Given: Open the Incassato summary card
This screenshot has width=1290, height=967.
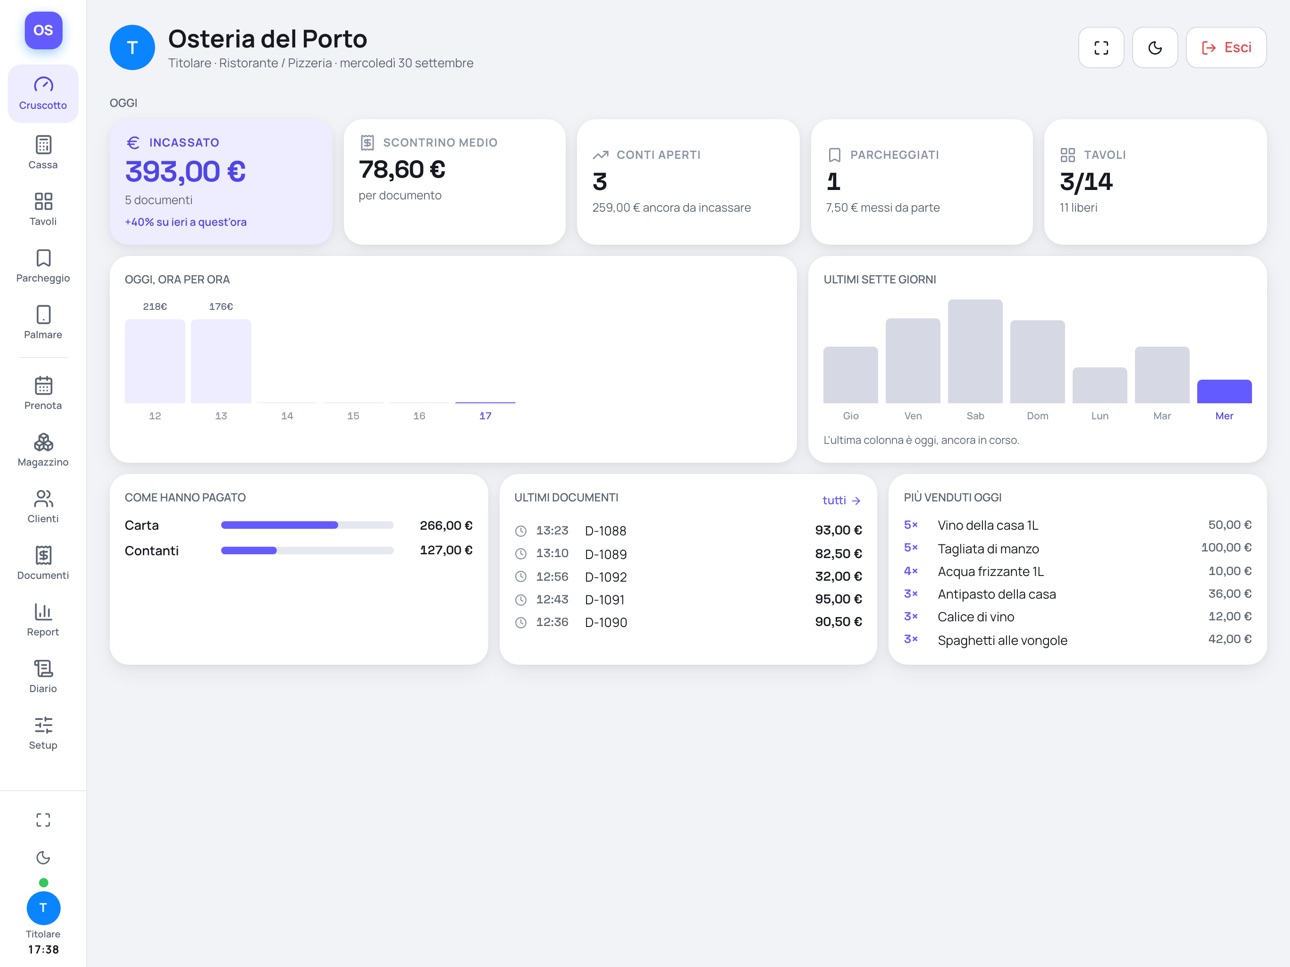Looking at the screenshot, I should (221, 182).
